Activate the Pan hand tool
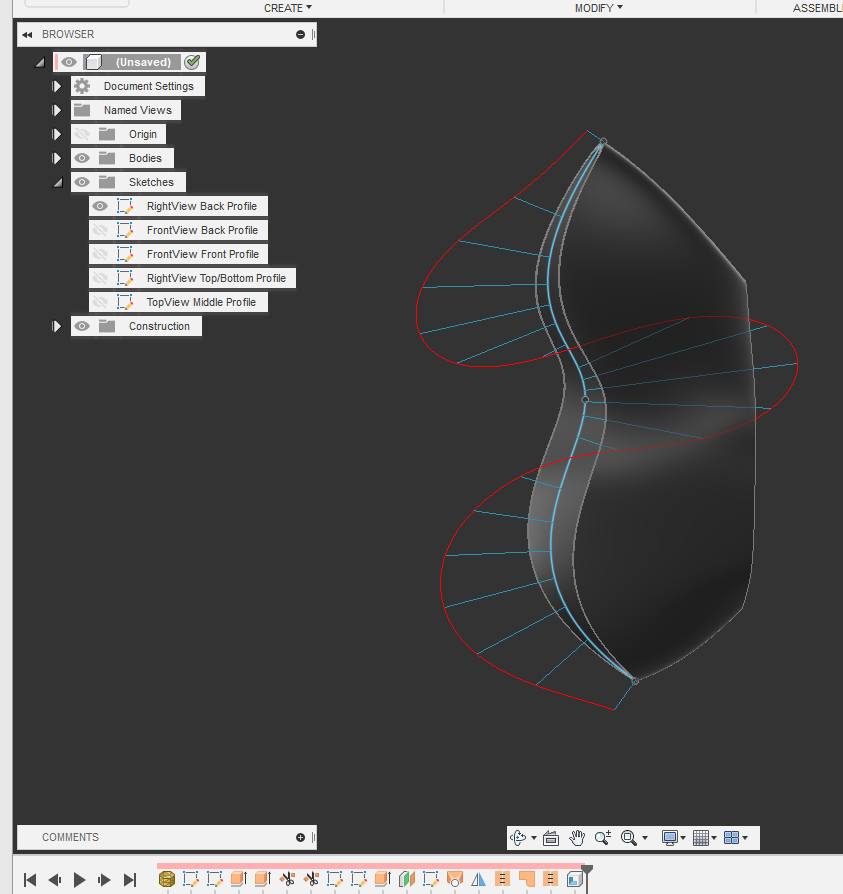Image resolution: width=843 pixels, height=894 pixels. 577,838
